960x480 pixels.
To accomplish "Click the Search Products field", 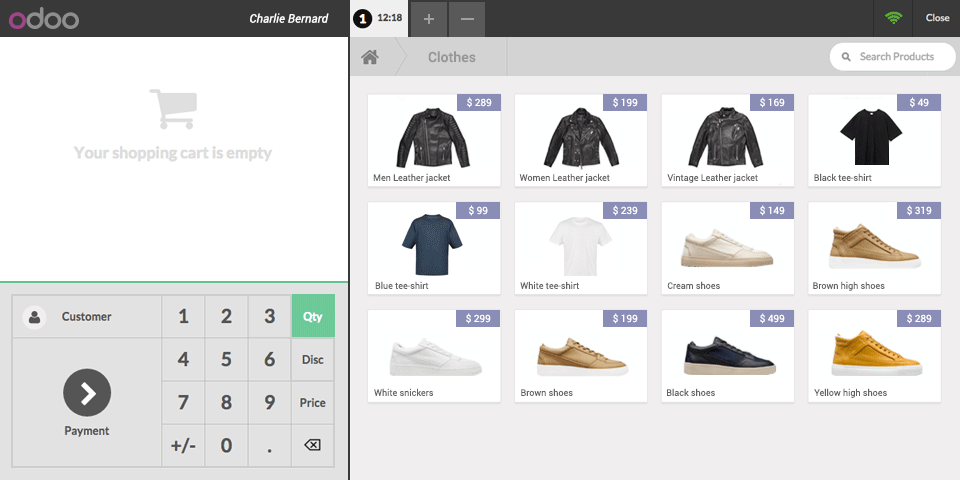I will coord(893,57).
